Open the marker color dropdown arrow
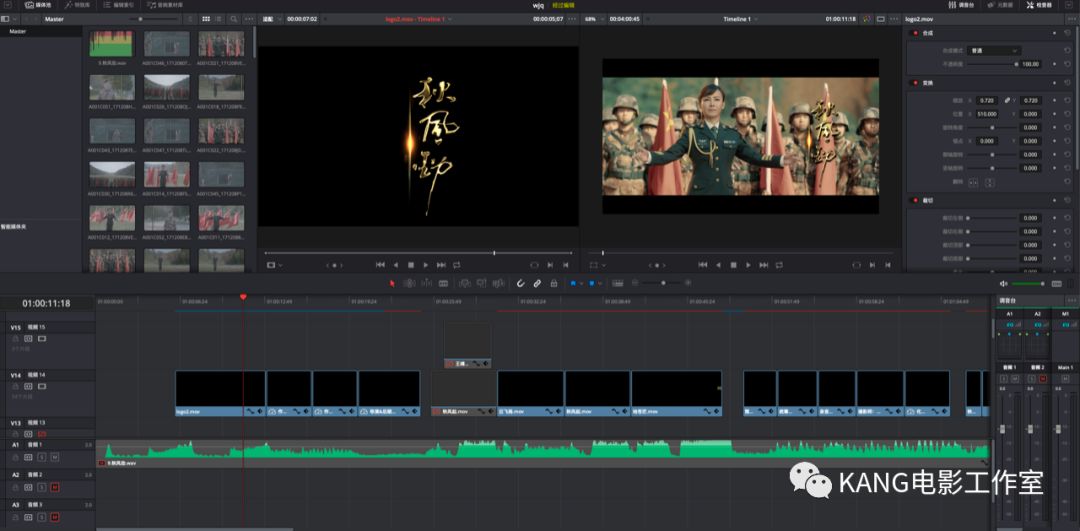 click(x=601, y=283)
